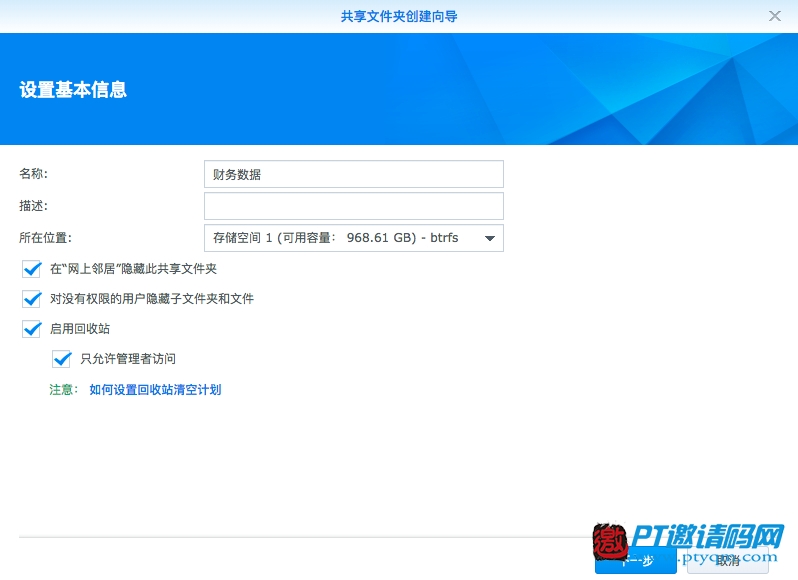Image resolution: width=798 pixels, height=580 pixels.
Task: Disable the 启用回收站 checkbox
Action: tap(31, 329)
